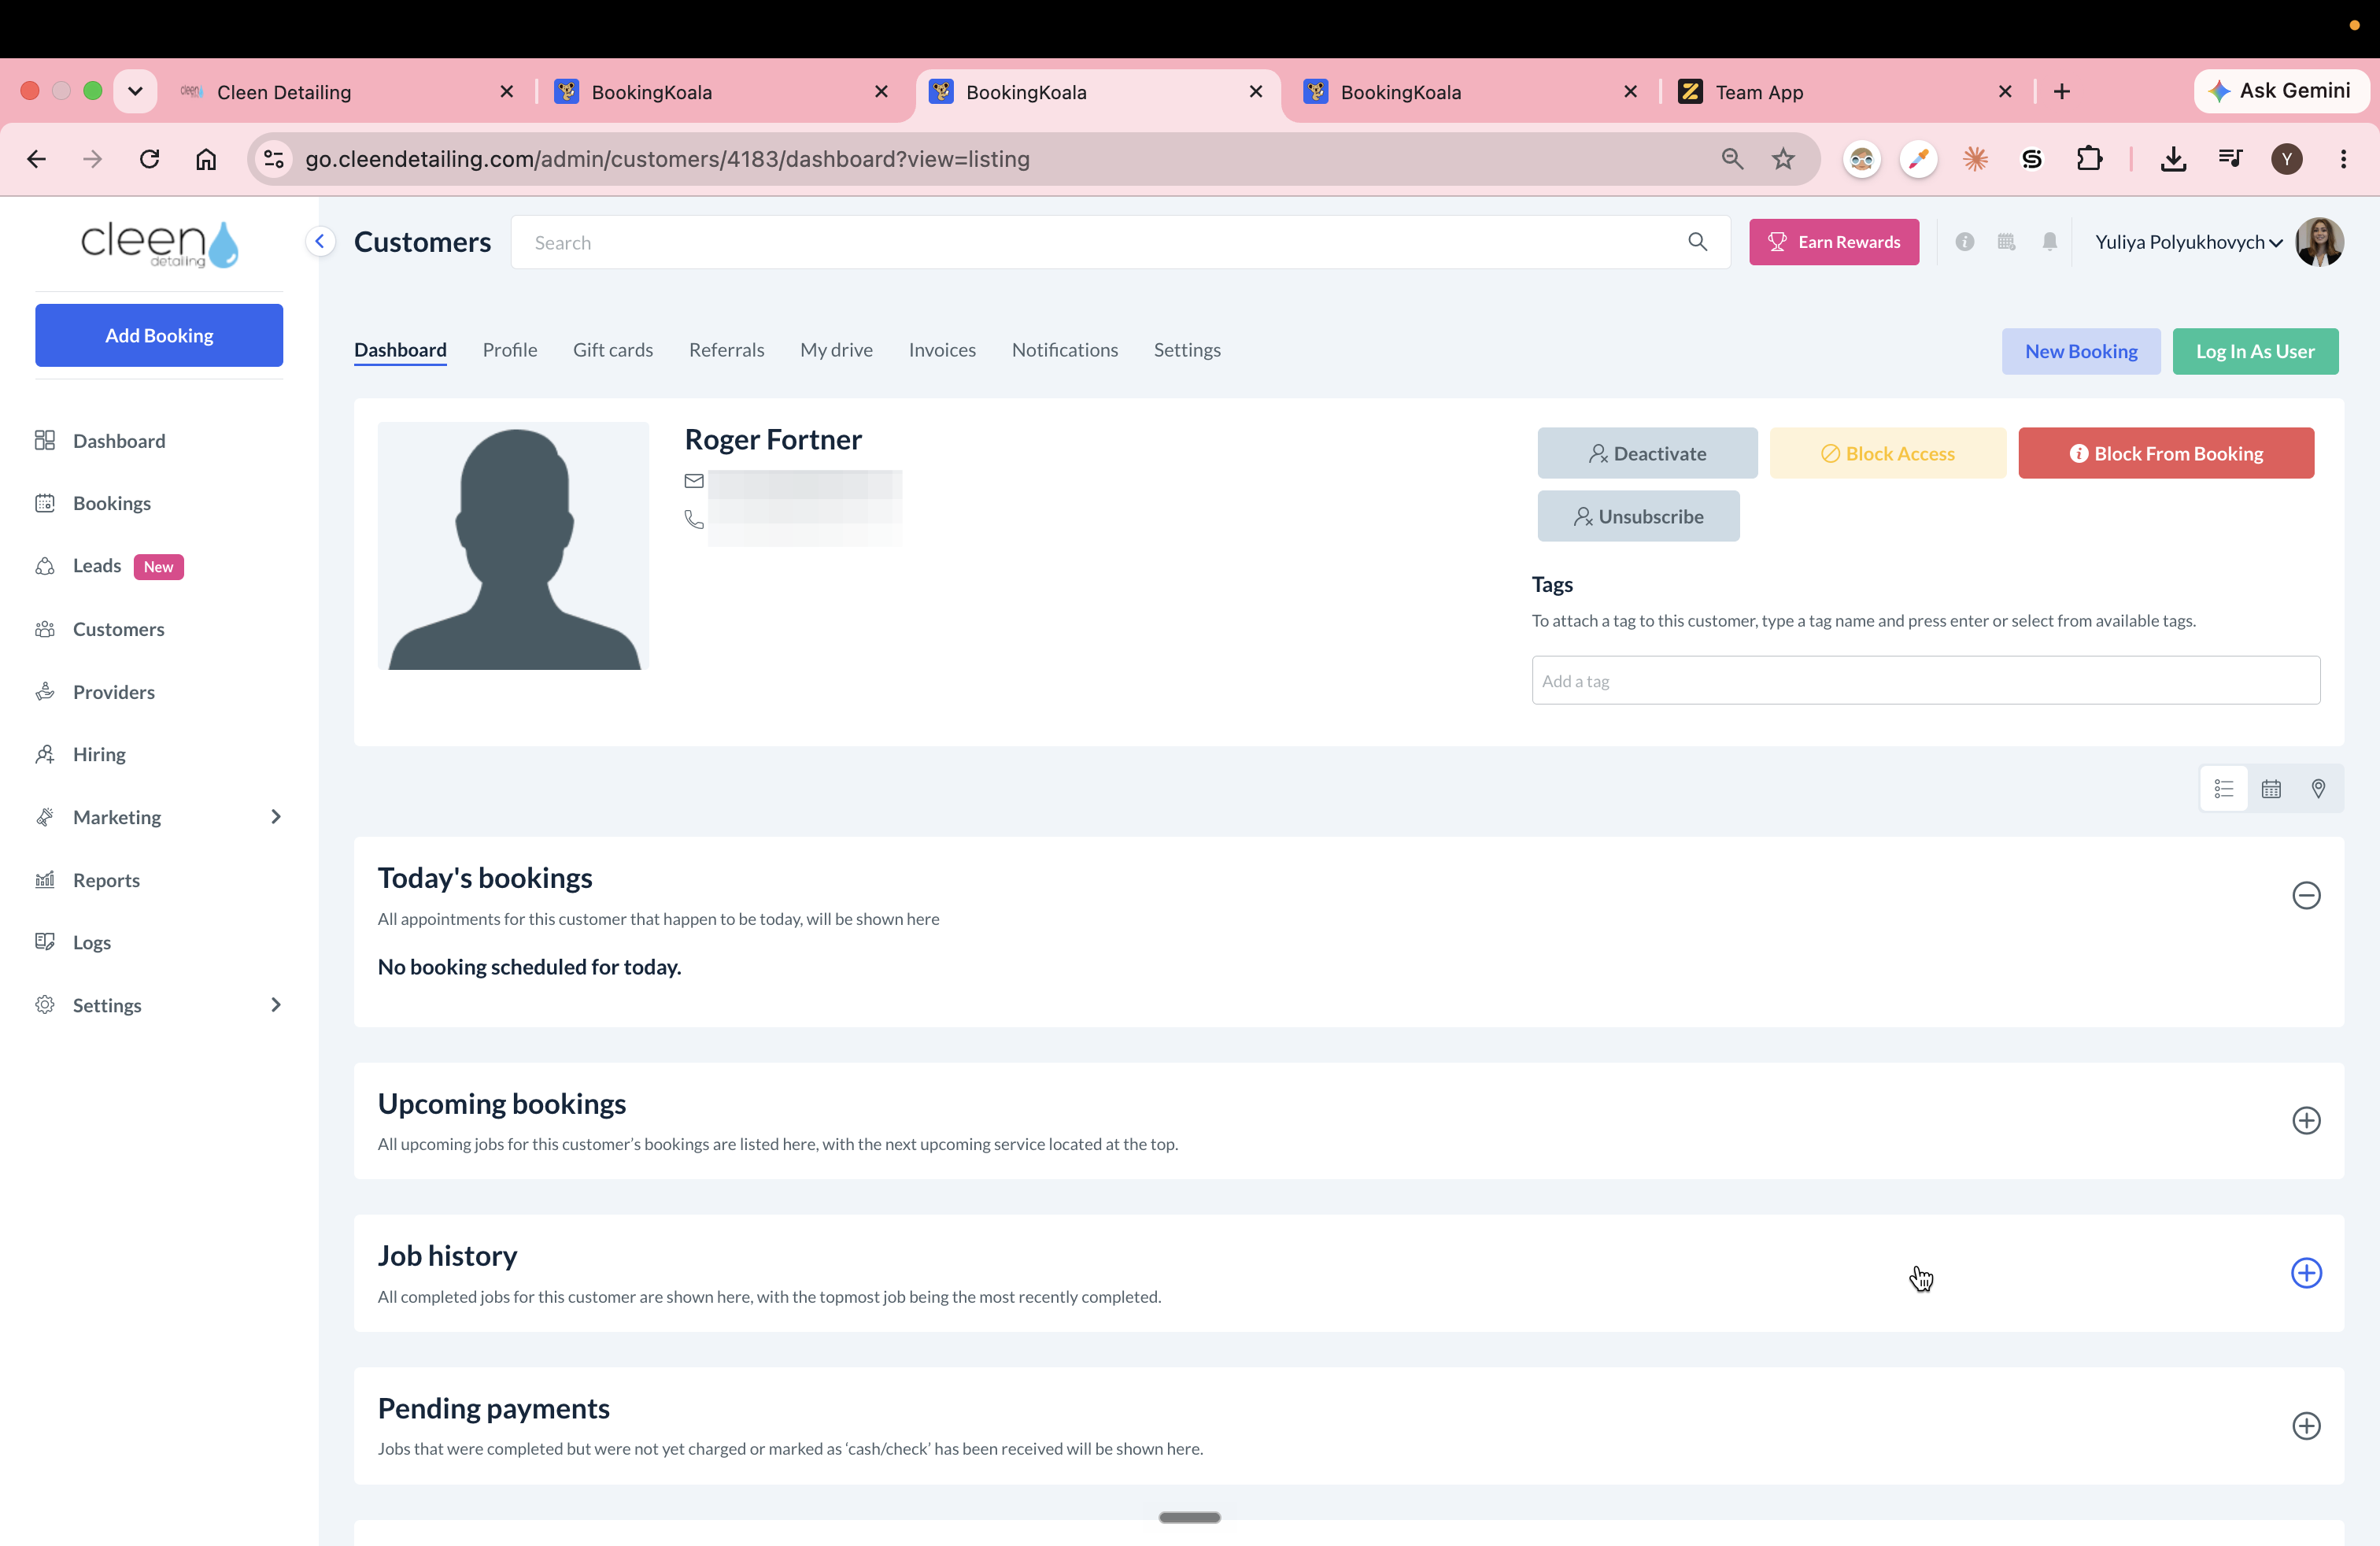Go back in browser history
The image size is (2380, 1546).
pyautogui.click(x=36, y=159)
